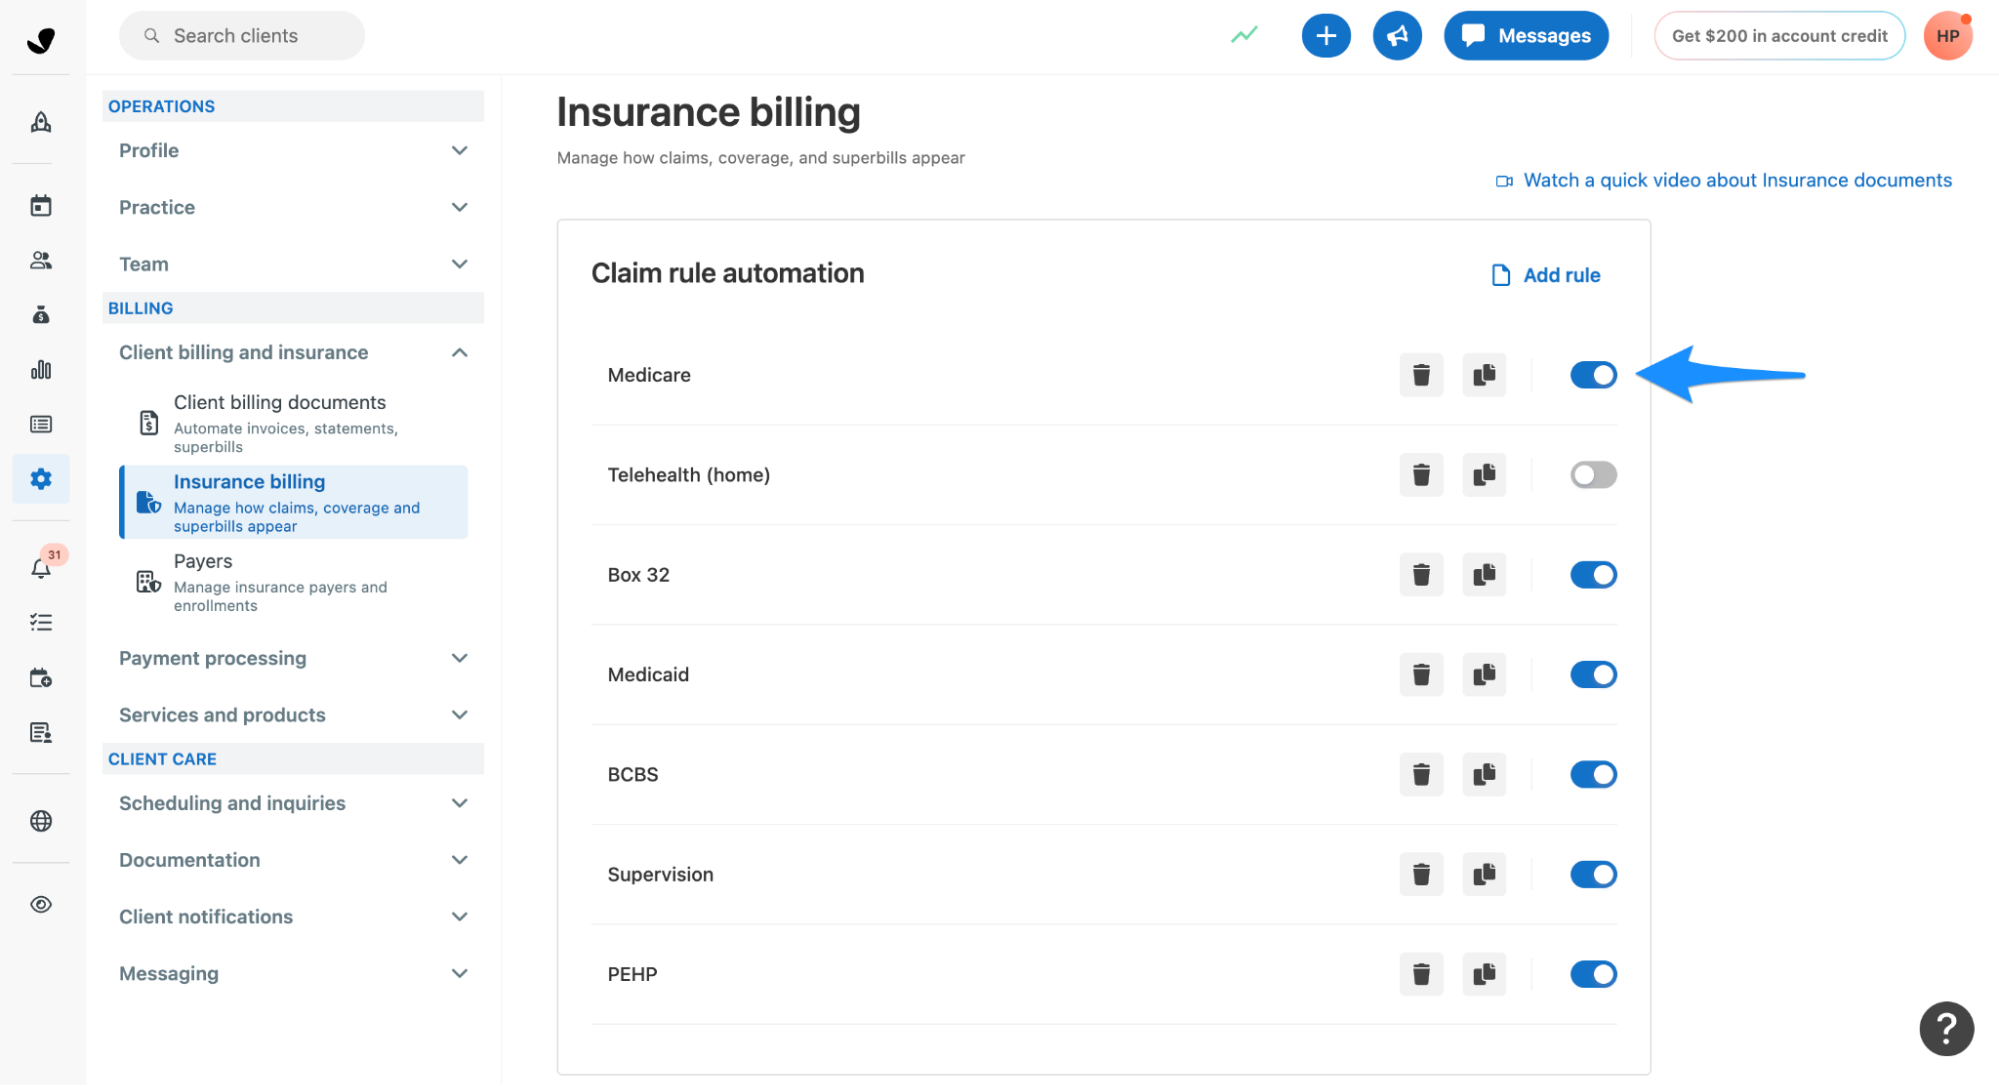The image size is (1999, 1086).
Task: Click the blue plus create button
Action: (x=1326, y=36)
